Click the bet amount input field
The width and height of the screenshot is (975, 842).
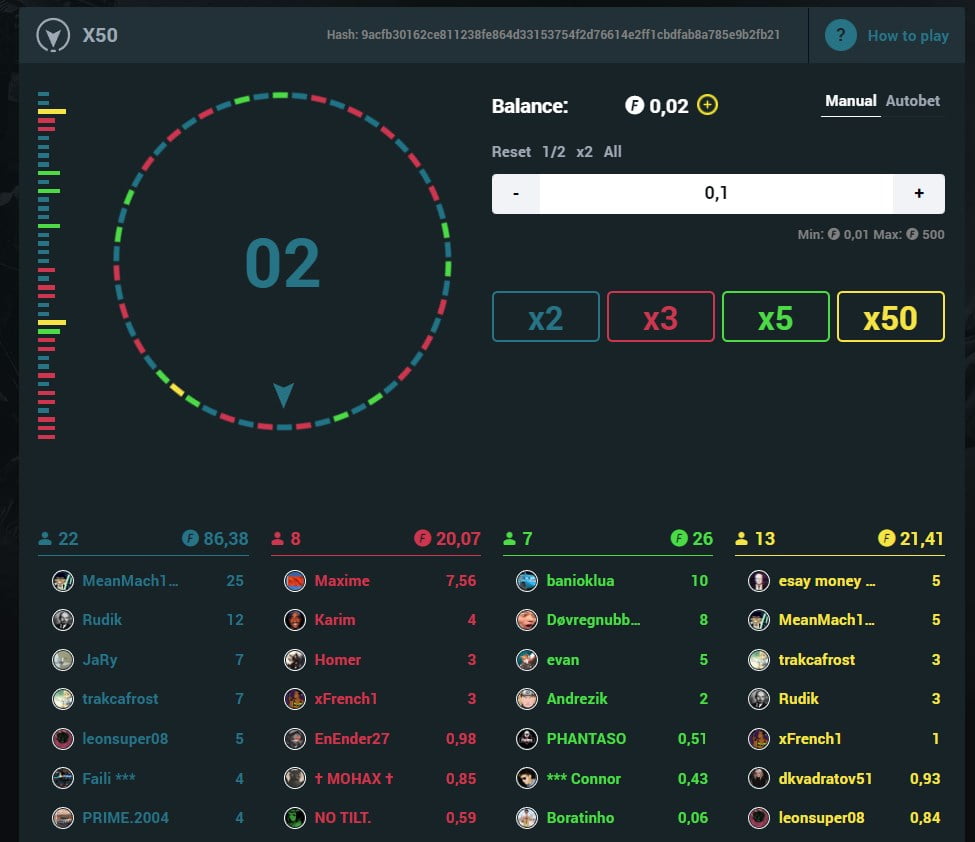click(716, 194)
